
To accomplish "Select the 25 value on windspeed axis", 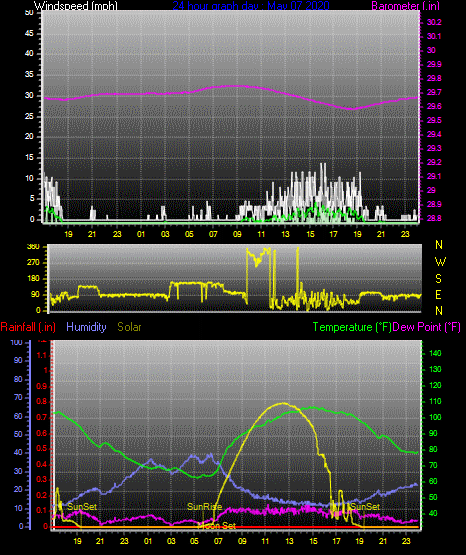I will 29,116.
